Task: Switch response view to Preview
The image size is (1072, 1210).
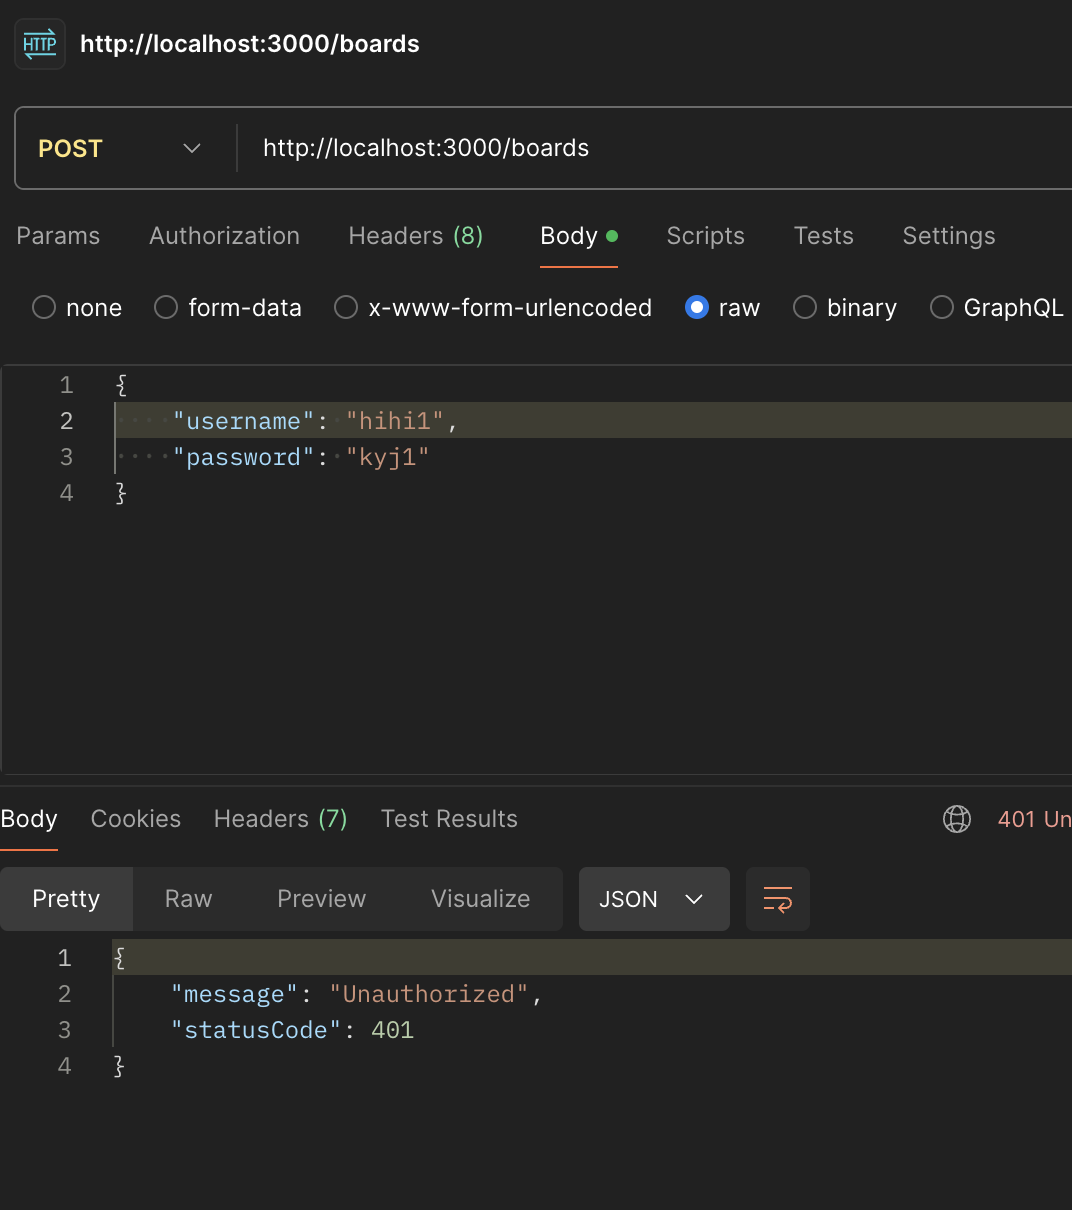Action: pos(322,899)
